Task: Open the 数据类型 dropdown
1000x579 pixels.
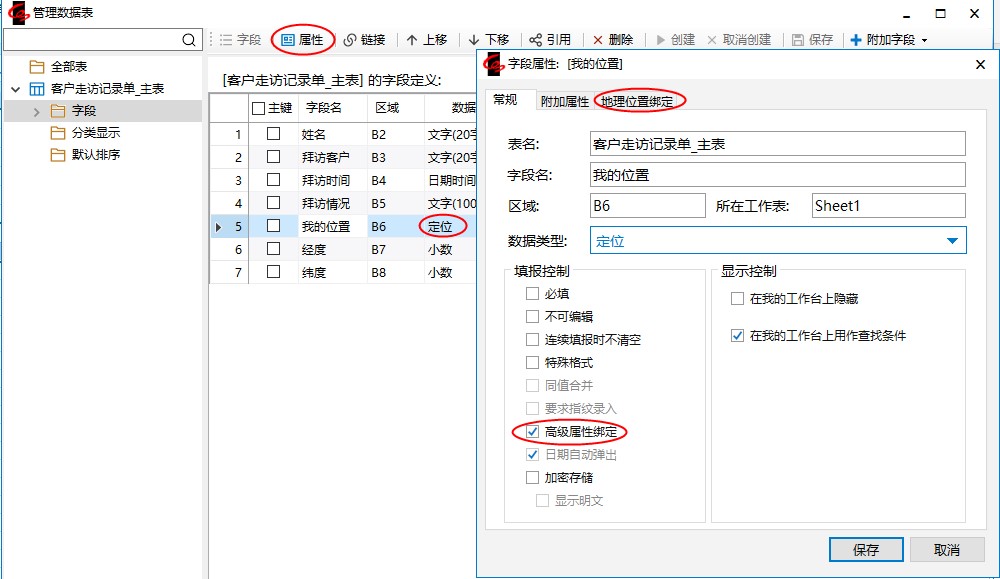Action: pos(952,241)
